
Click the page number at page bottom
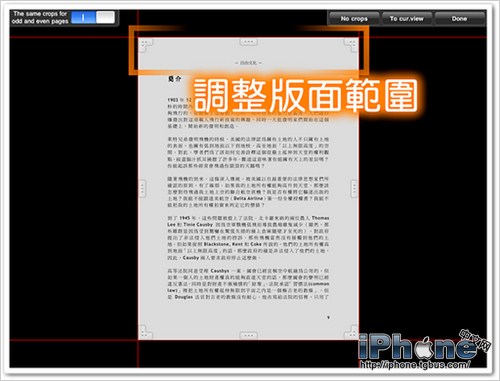(328, 317)
